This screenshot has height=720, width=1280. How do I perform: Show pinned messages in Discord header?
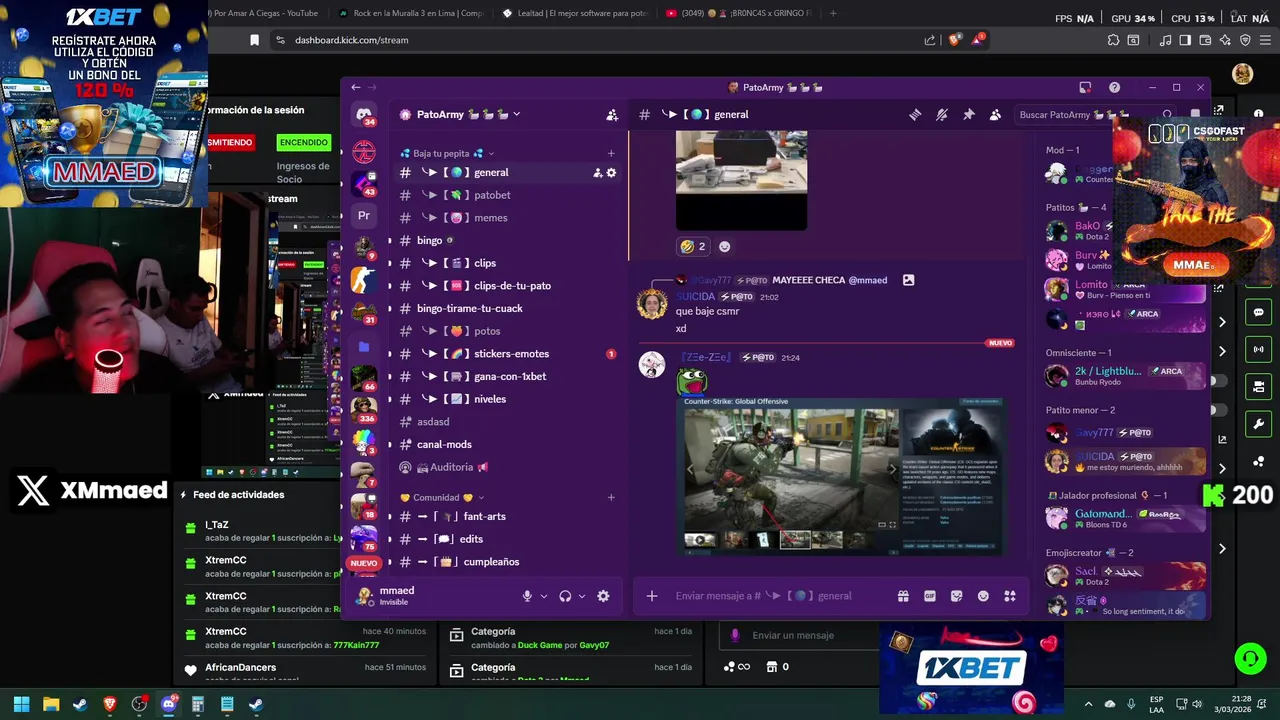[969, 115]
